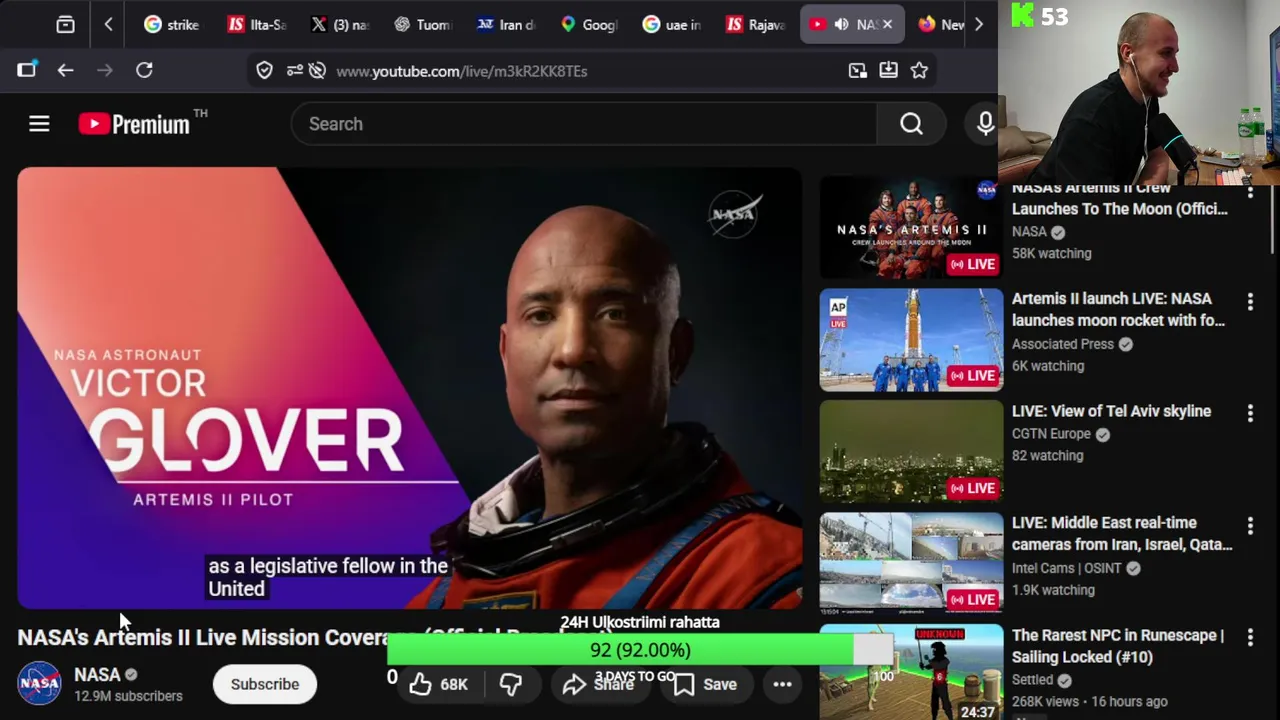The height and width of the screenshot is (720, 1280).
Task: Click into the YouTube Search field
Action: (x=584, y=124)
